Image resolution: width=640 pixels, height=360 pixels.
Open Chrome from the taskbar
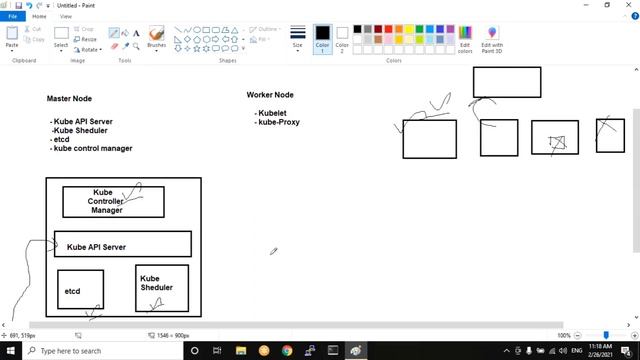287,351
